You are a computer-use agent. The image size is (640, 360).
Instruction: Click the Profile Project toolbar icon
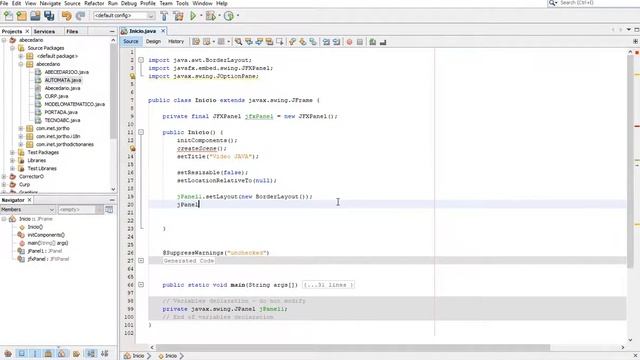(x=229, y=16)
